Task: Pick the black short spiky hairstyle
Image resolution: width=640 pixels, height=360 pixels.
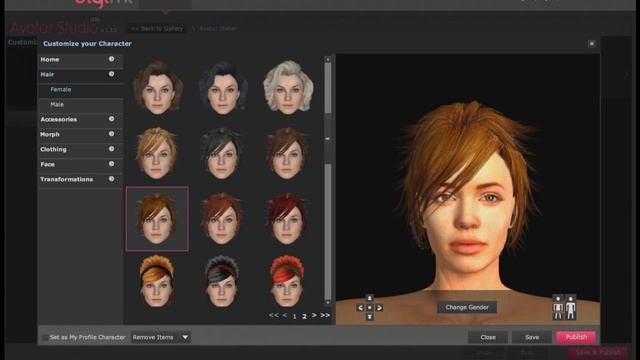Action: click(x=222, y=153)
